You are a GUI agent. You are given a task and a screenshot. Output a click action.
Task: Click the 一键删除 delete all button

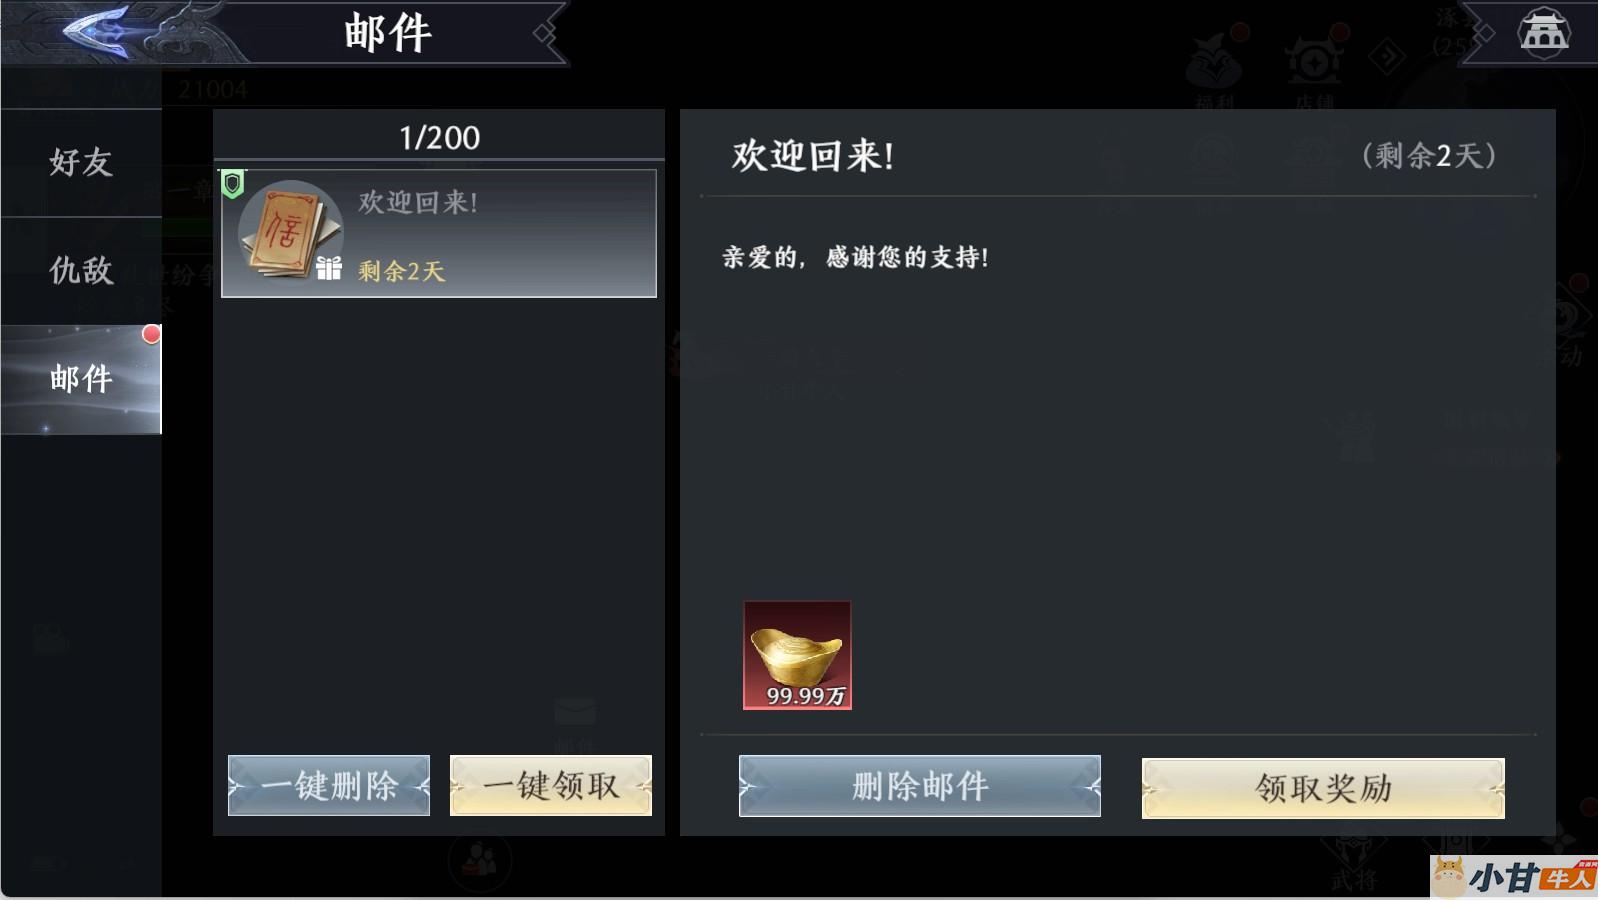pyautogui.click(x=329, y=786)
